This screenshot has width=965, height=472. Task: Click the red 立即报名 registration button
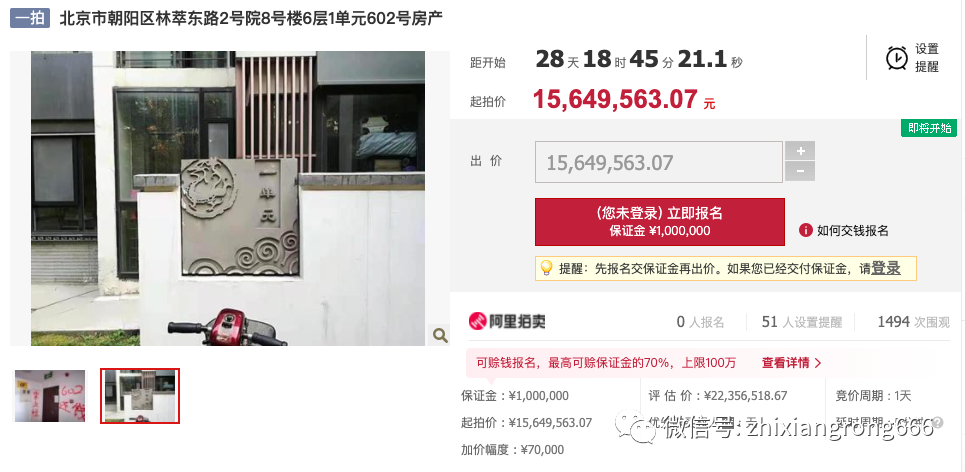coord(660,222)
